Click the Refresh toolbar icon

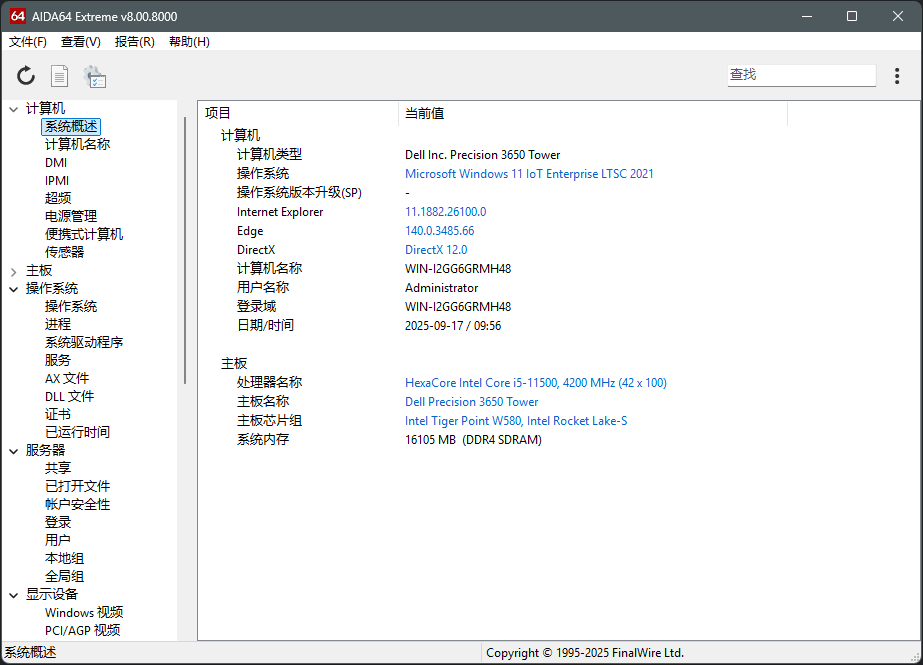coord(26,76)
